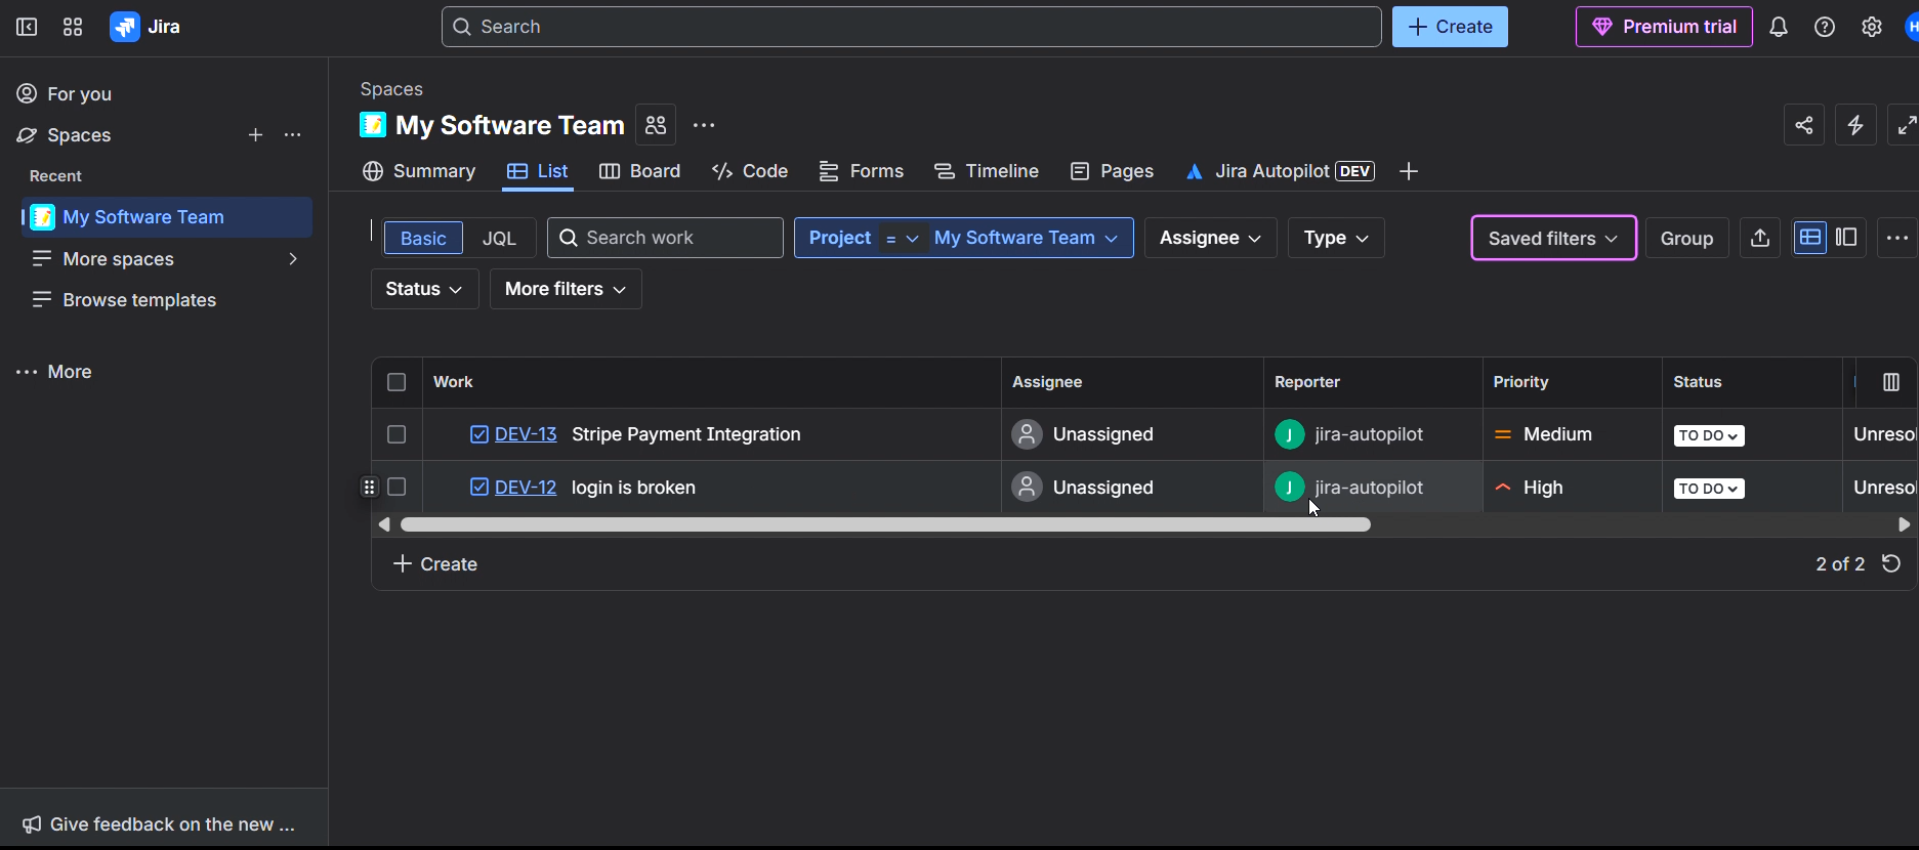The height and width of the screenshot is (850, 1919).
Task: Open the Saved filters dropdown
Action: 1553,238
